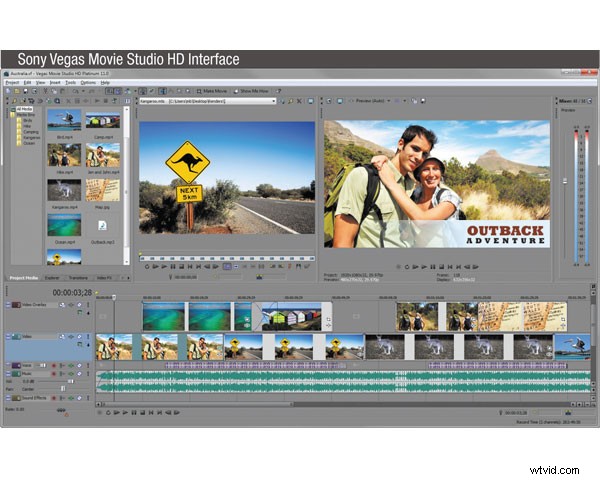The height and width of the screenshot is (480, 600).
Task: Minimize the Video track header
Action: click(8, 336)
